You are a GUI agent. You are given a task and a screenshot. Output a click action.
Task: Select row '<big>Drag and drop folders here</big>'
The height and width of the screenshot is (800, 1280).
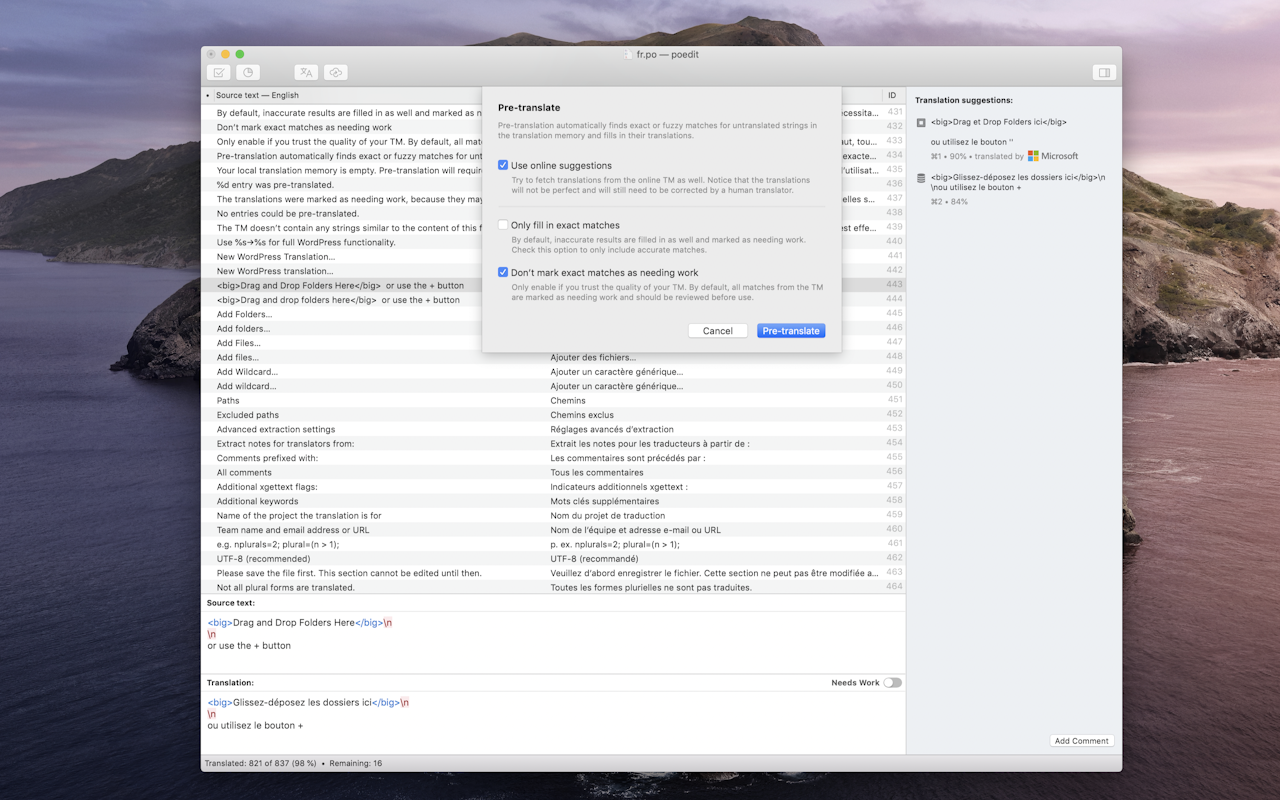(x=342, y=300)
